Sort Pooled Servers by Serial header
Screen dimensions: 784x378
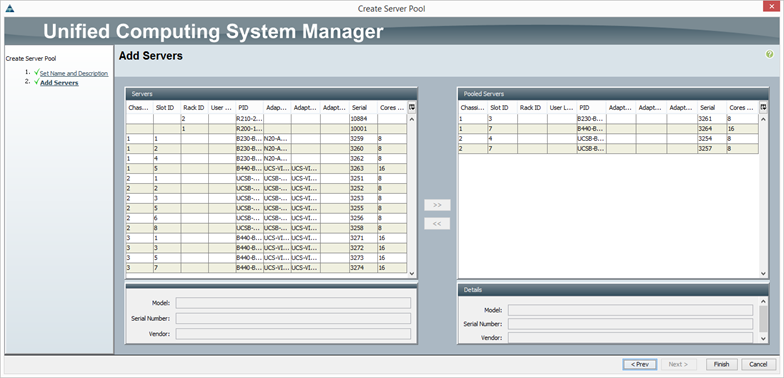point(712,108)
